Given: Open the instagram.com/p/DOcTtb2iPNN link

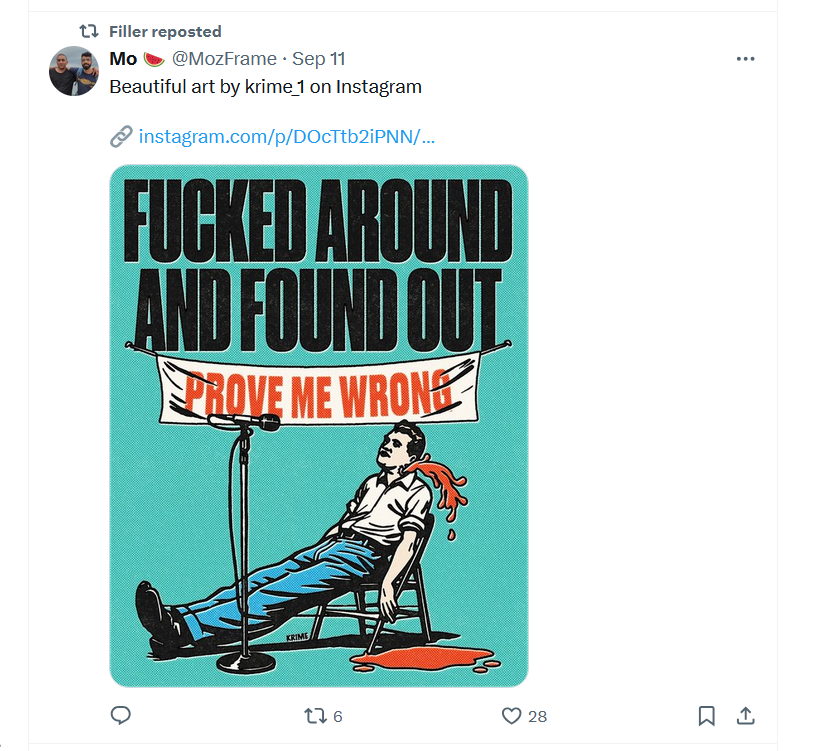Looking at the screenshot, I should tap(286, 137).
